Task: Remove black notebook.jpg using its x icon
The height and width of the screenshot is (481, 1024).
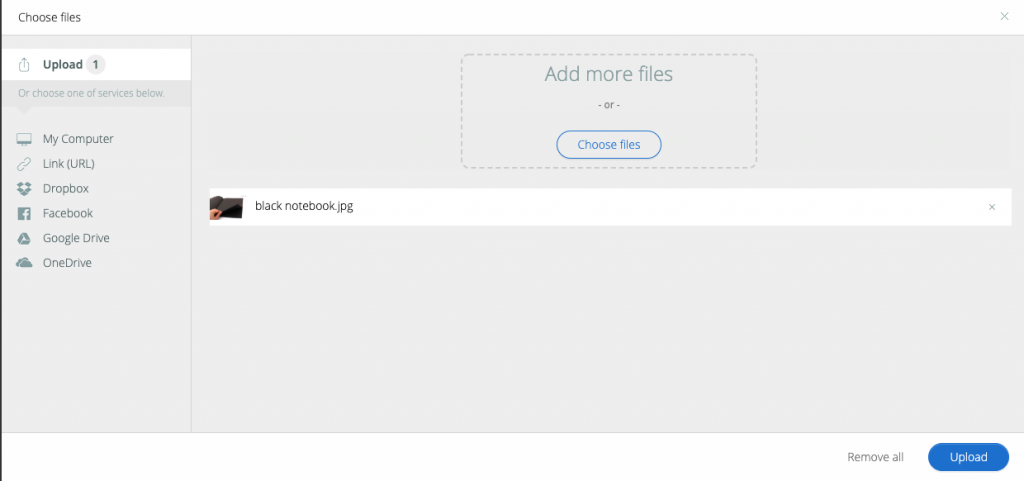Action: [x=992, y=207]
